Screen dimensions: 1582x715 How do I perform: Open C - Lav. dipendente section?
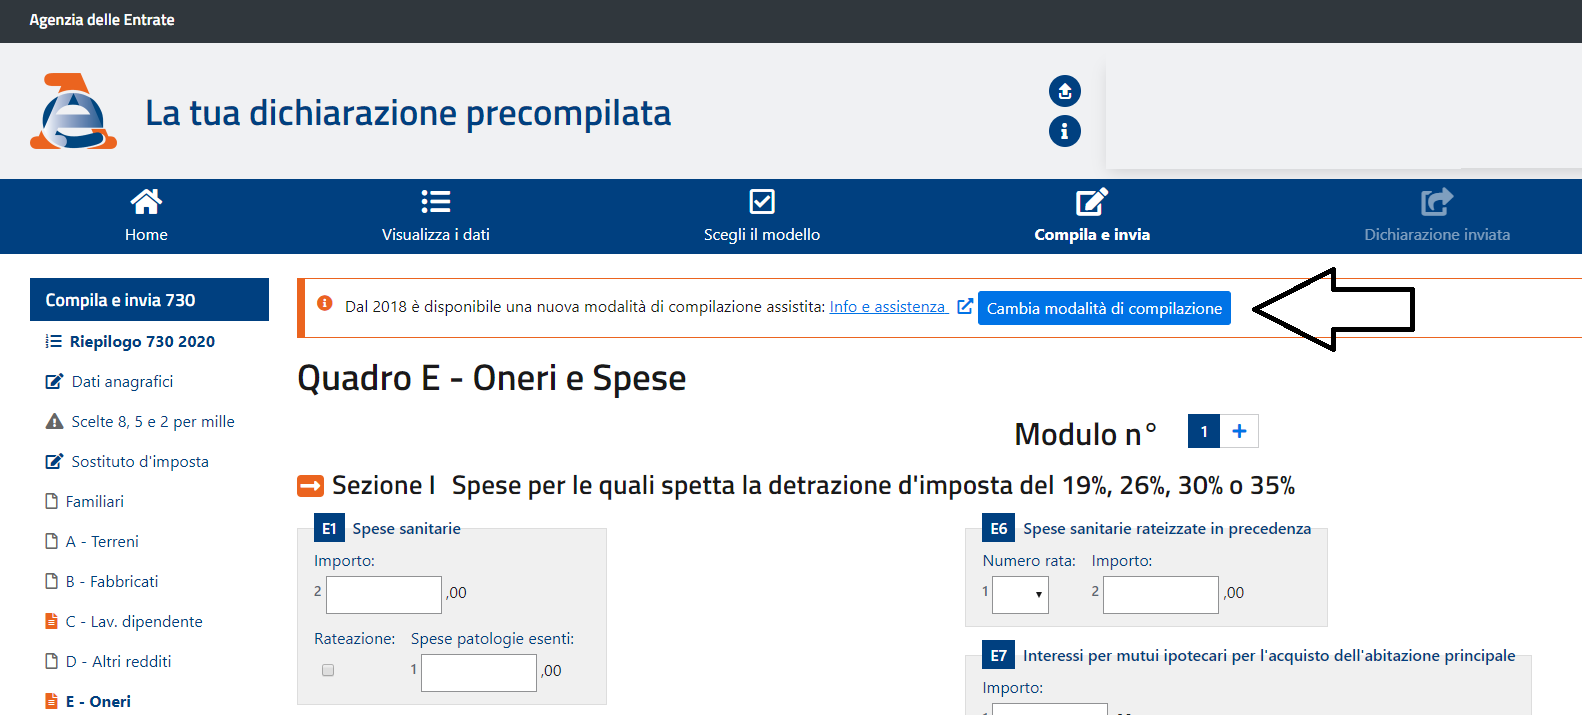click(x=134, y=621)
